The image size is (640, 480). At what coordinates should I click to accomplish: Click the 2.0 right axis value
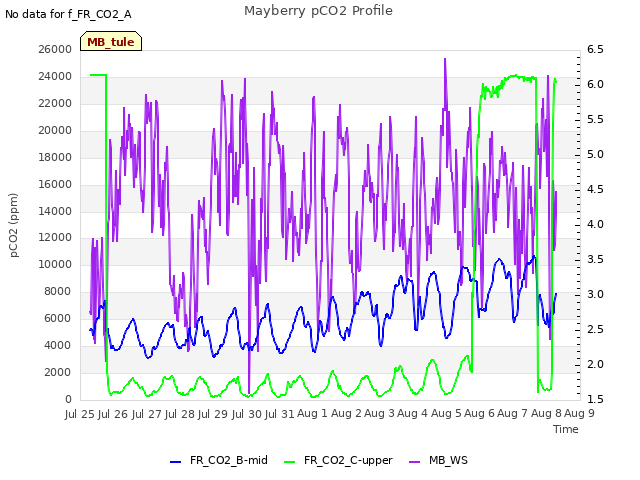595,364
